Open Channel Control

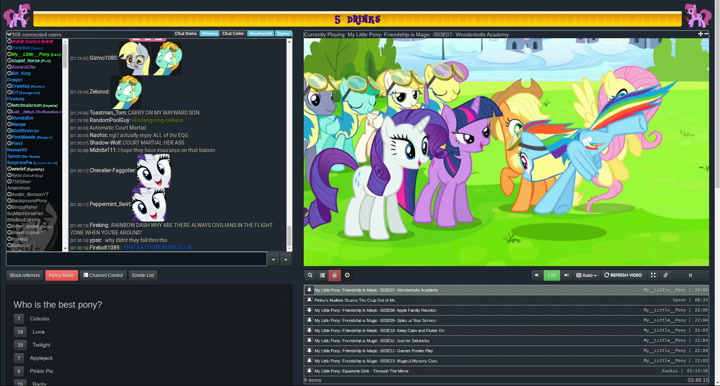pos(103,275)
